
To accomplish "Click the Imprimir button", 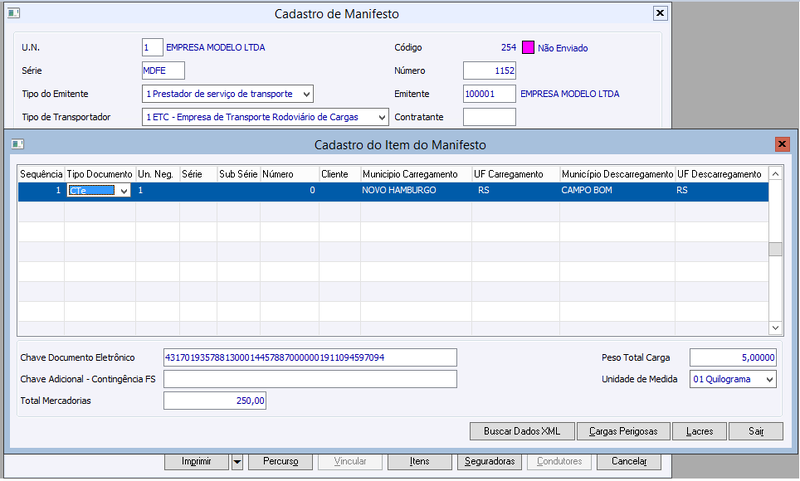I will click(x=196, y=462).
